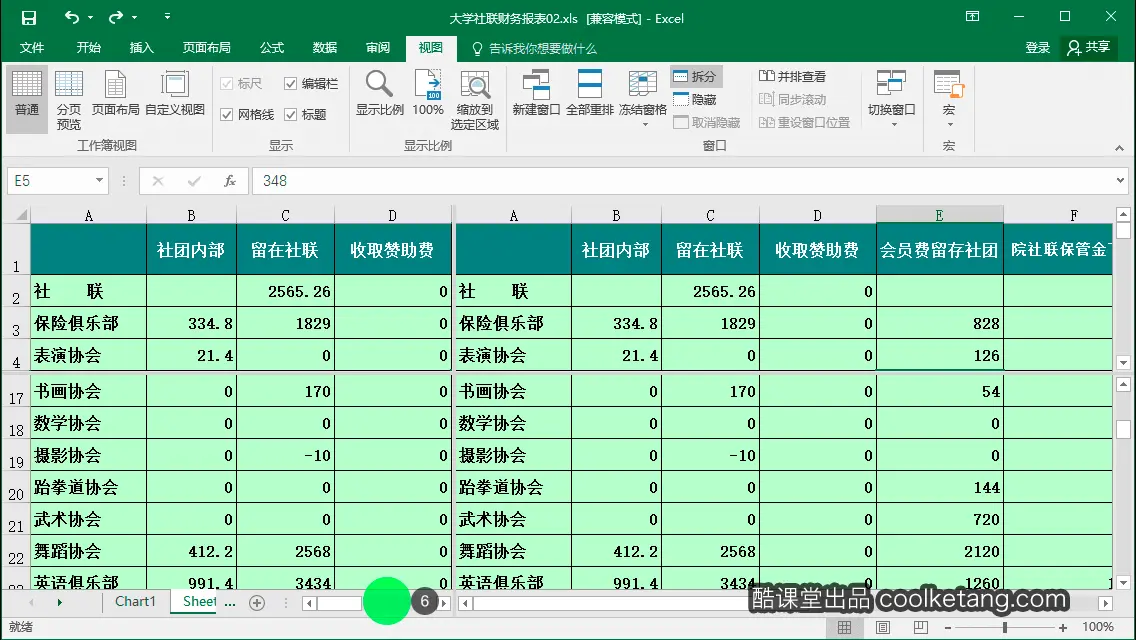This screenshot has height=640, width=1136.
Task: Switch to the 公式 tab
Action: pyautogui.click(x=272, y=48)
